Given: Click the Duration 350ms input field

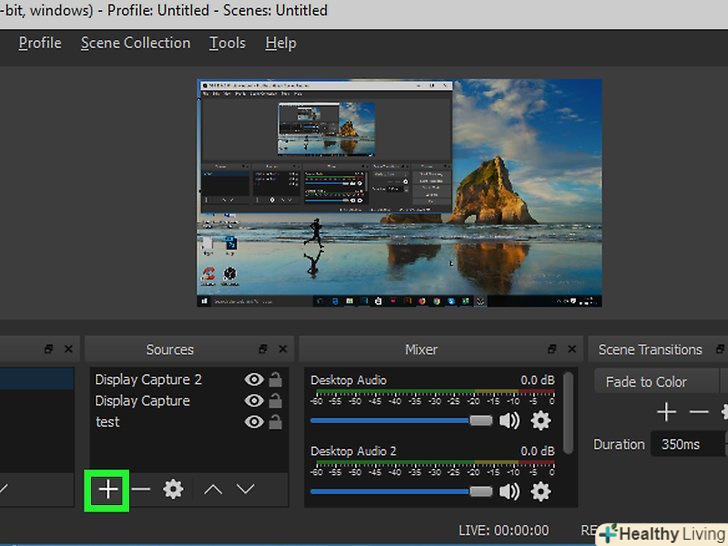Looking at the screenshot, I should pos(684,444).
